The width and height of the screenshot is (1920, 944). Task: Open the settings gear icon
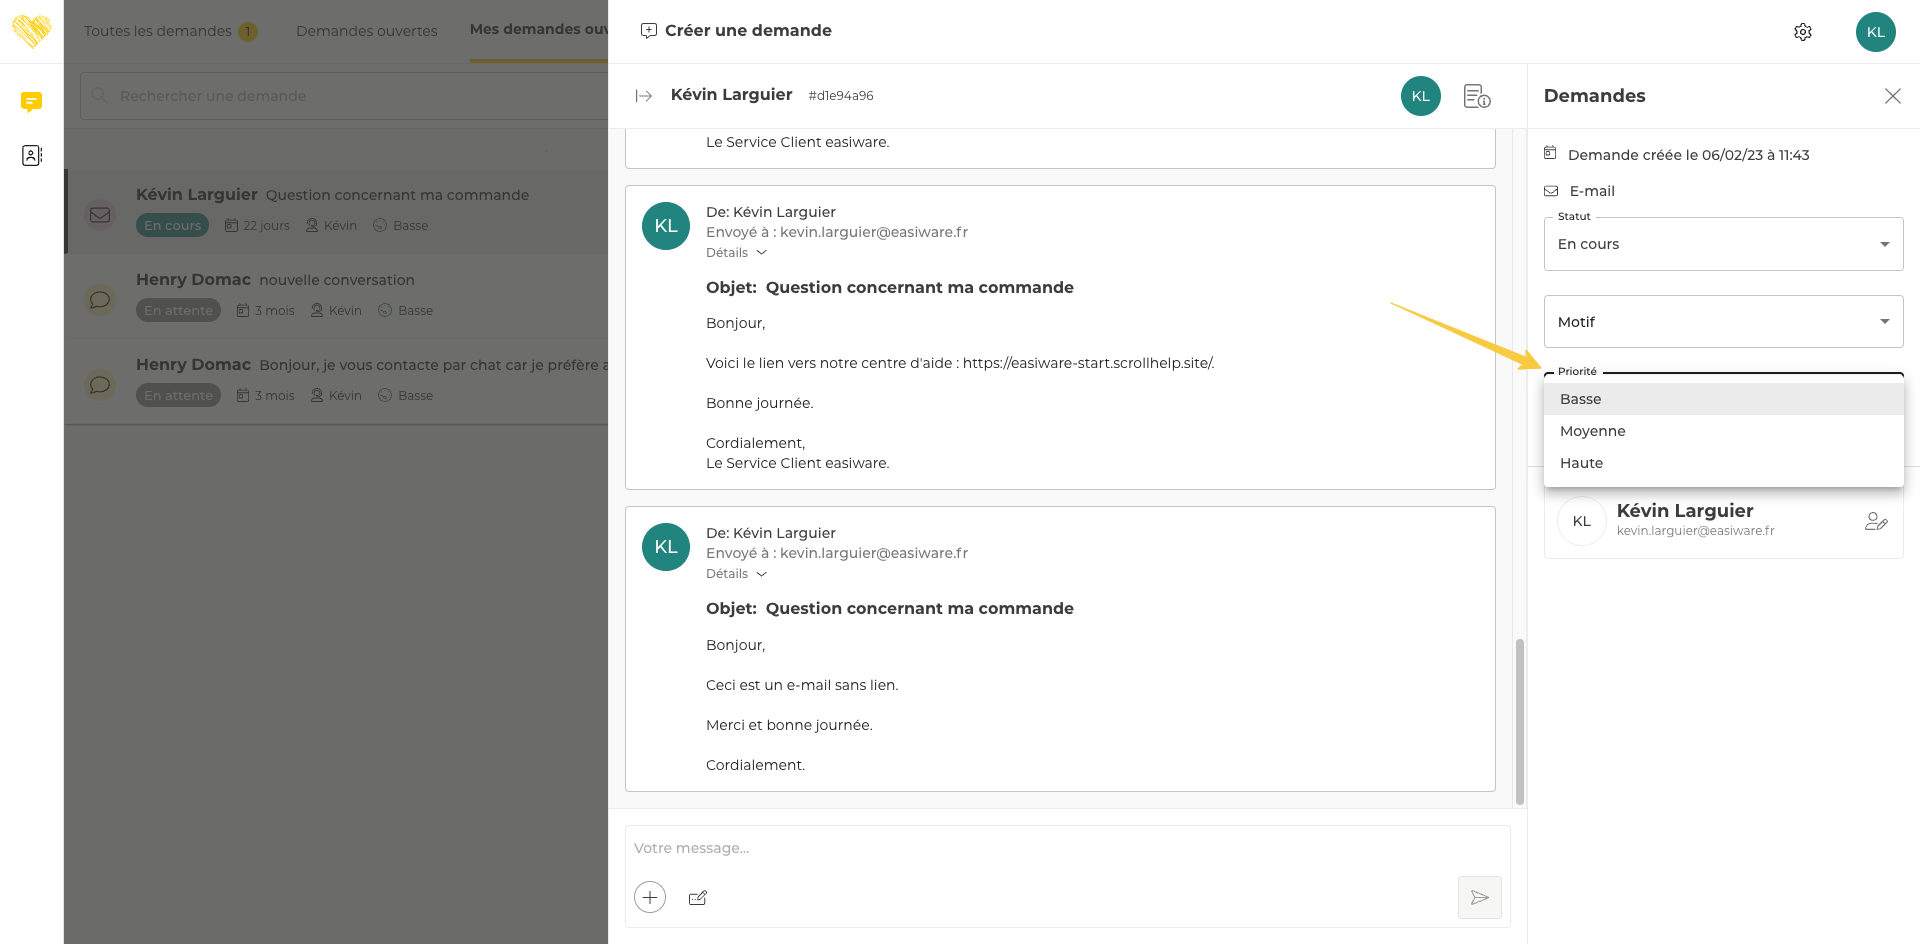(x=1802, y=32)
